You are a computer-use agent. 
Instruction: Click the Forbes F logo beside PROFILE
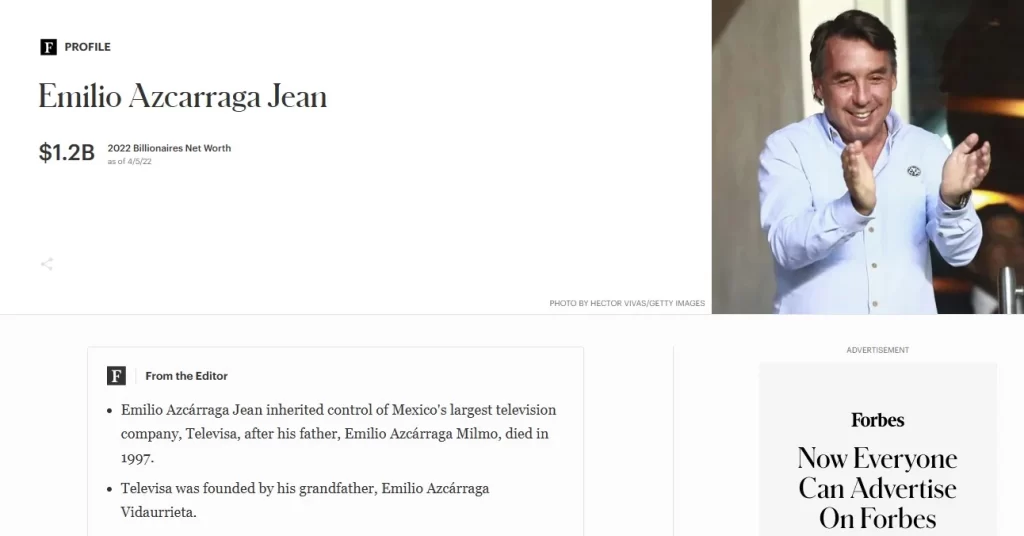pyautogui.click(x=48, y=47)
